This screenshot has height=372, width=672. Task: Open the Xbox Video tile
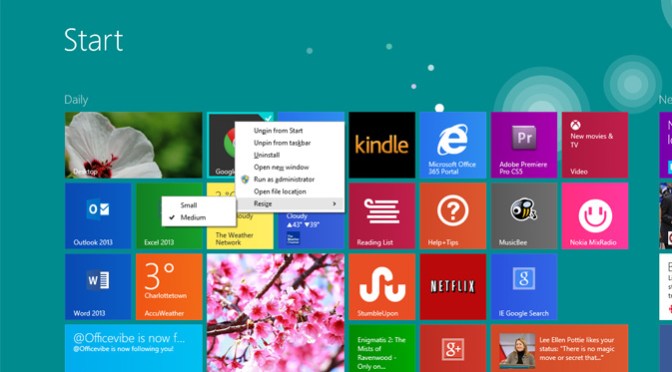pos(595,145)
